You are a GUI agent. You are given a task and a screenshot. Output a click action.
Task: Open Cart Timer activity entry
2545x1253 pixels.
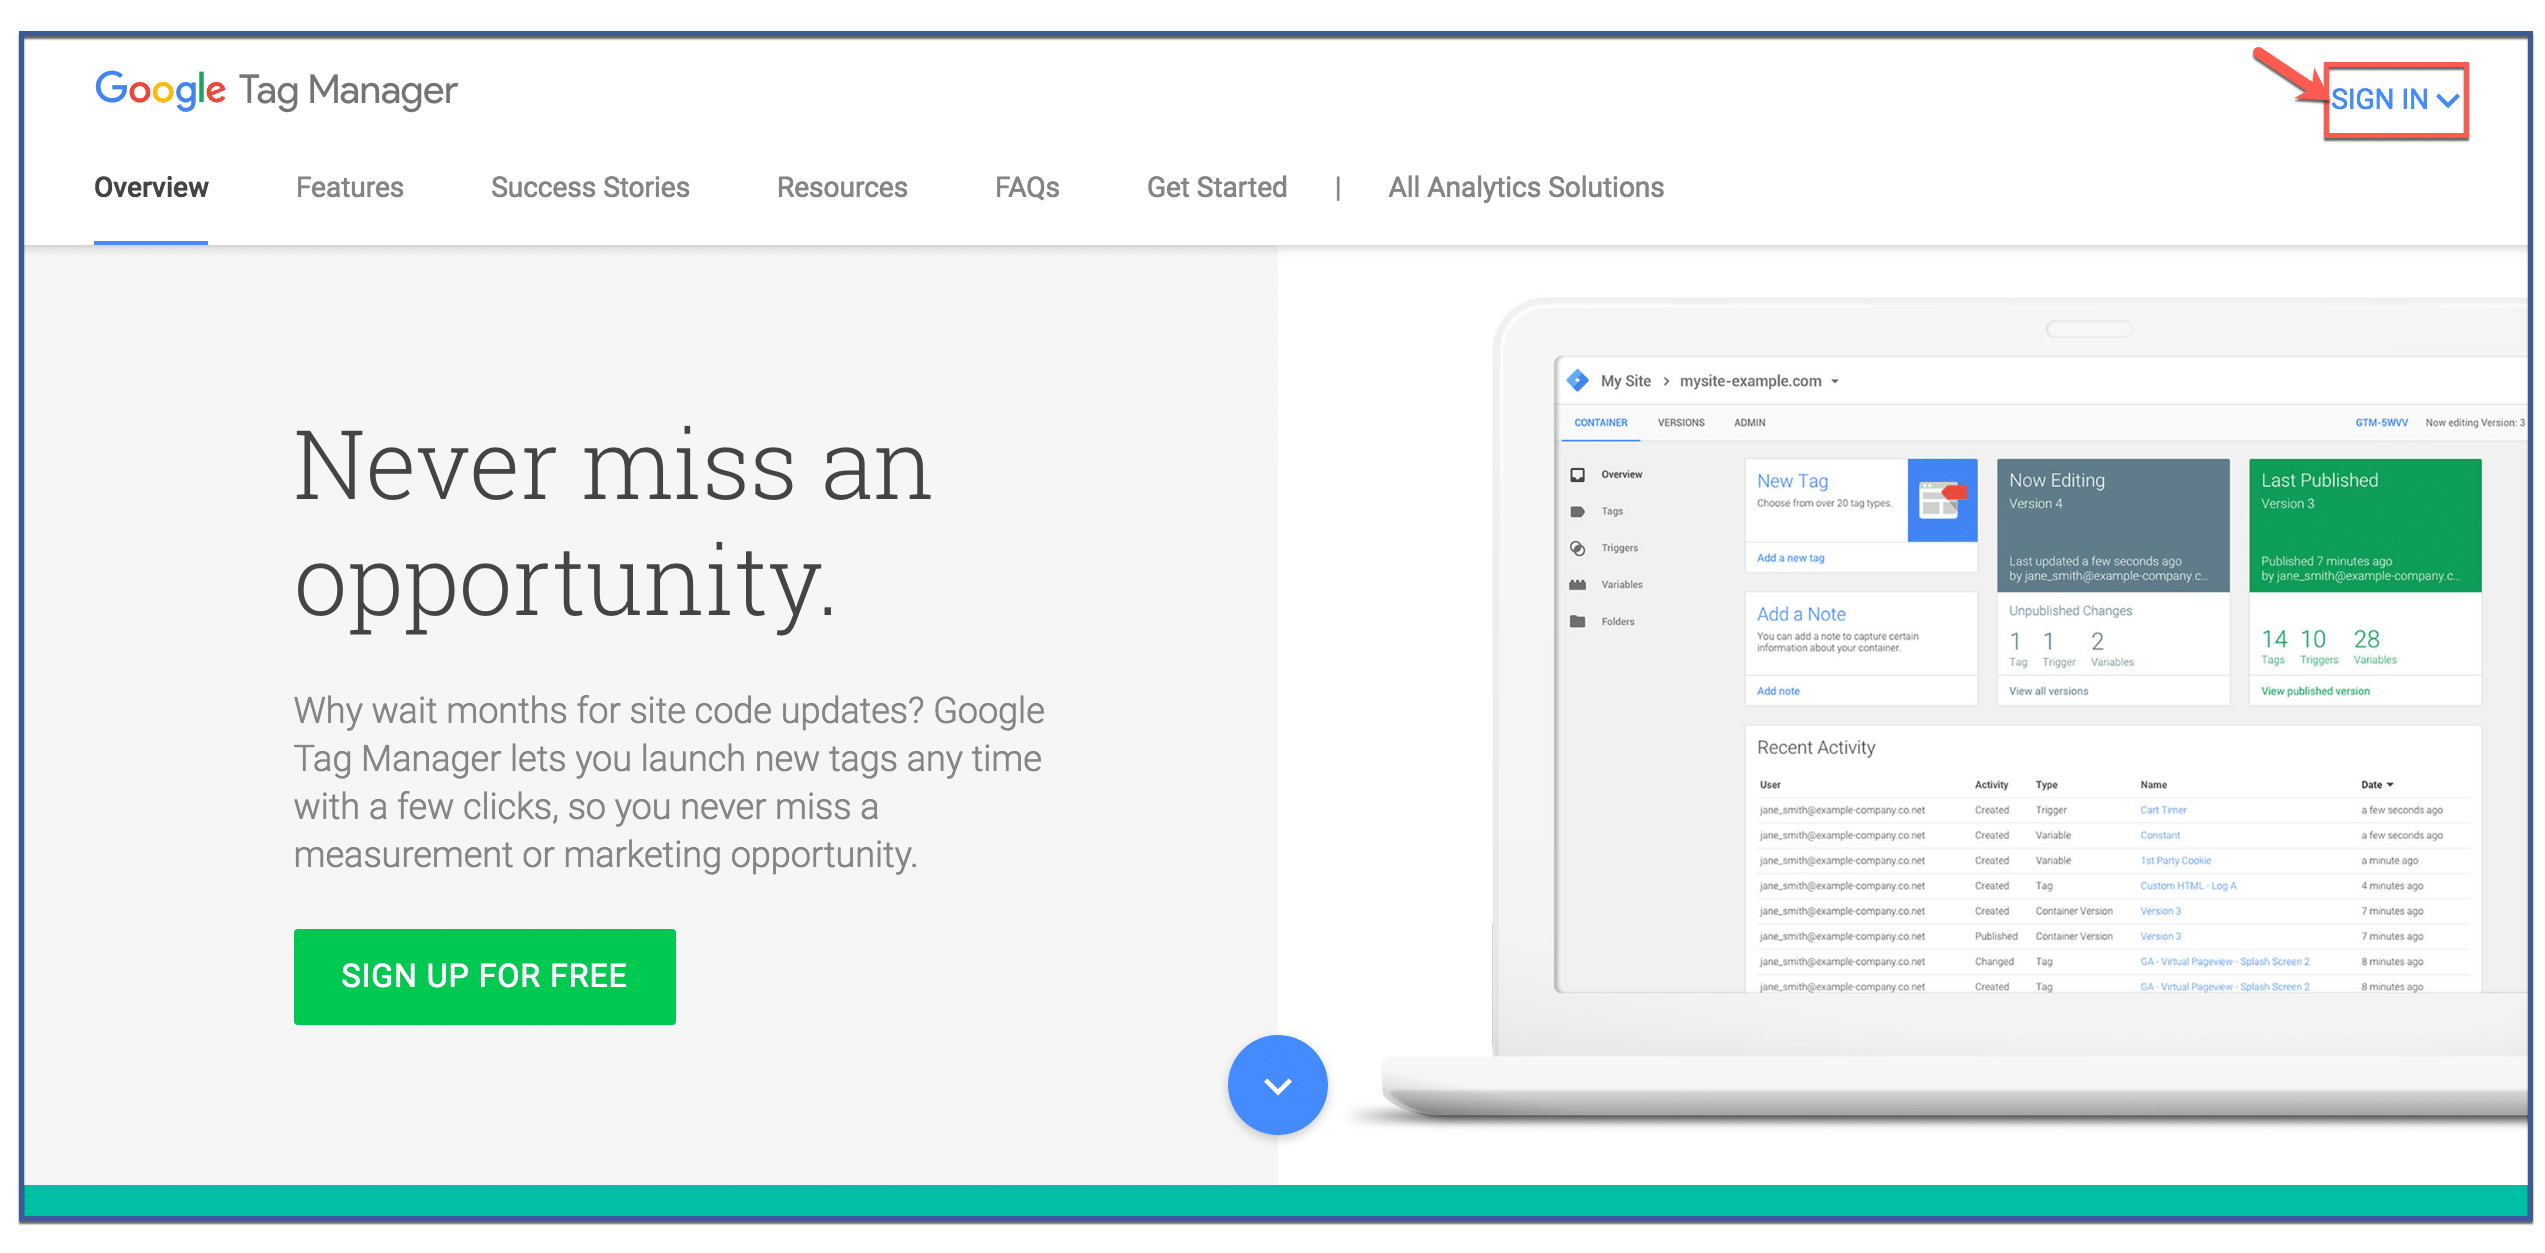click(x=2163, y=810)
